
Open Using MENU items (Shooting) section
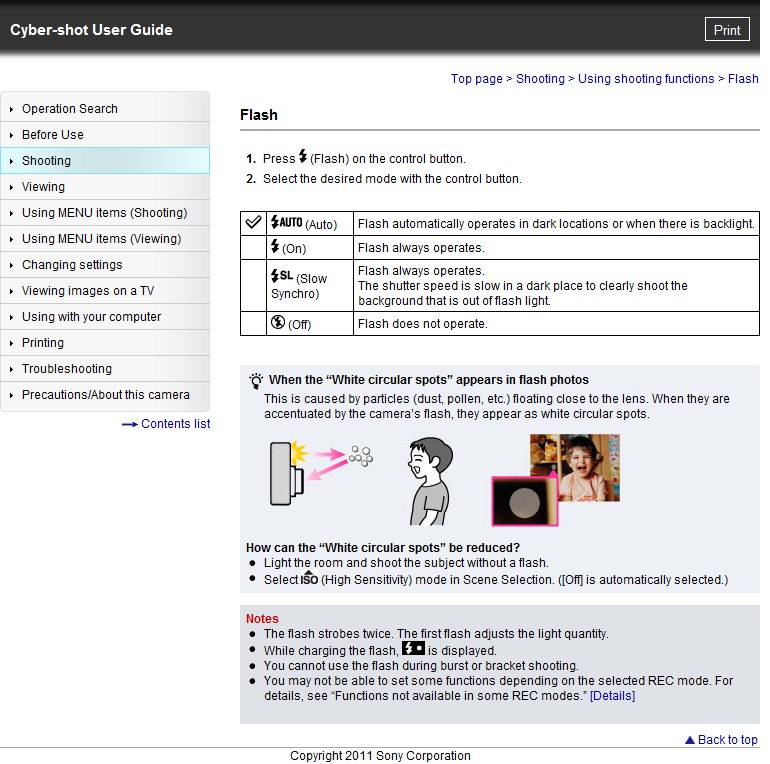pyautogui.click(x=104, y=213)
